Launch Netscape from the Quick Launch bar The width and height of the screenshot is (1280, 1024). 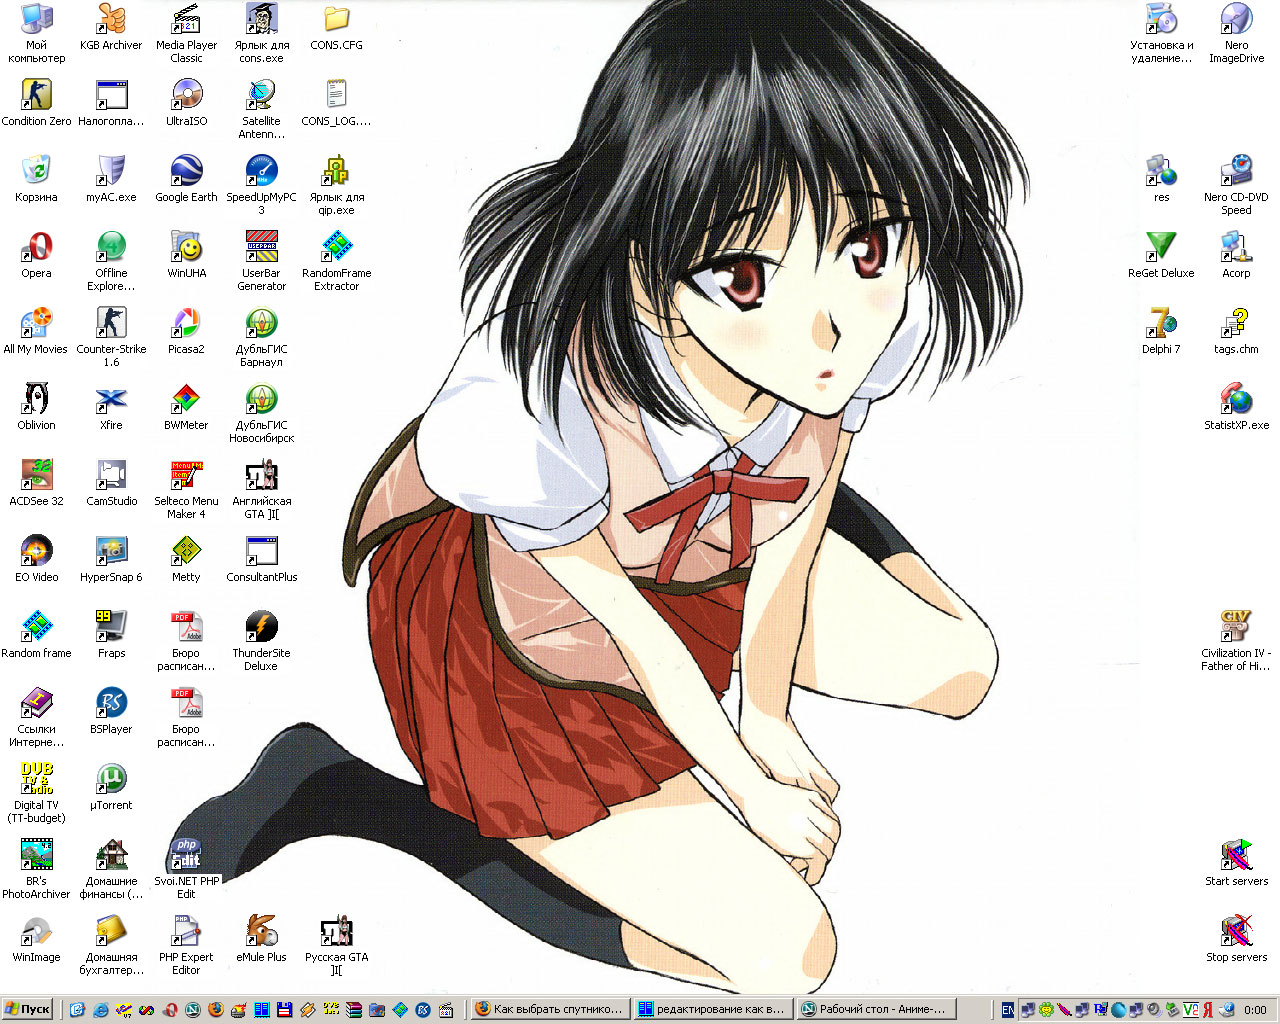[193, 1009]
